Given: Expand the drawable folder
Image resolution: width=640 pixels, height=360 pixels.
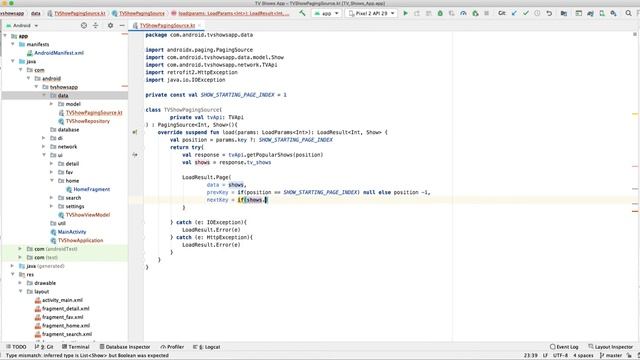Looking at the screenshot, I should click(x=20, y=283).
